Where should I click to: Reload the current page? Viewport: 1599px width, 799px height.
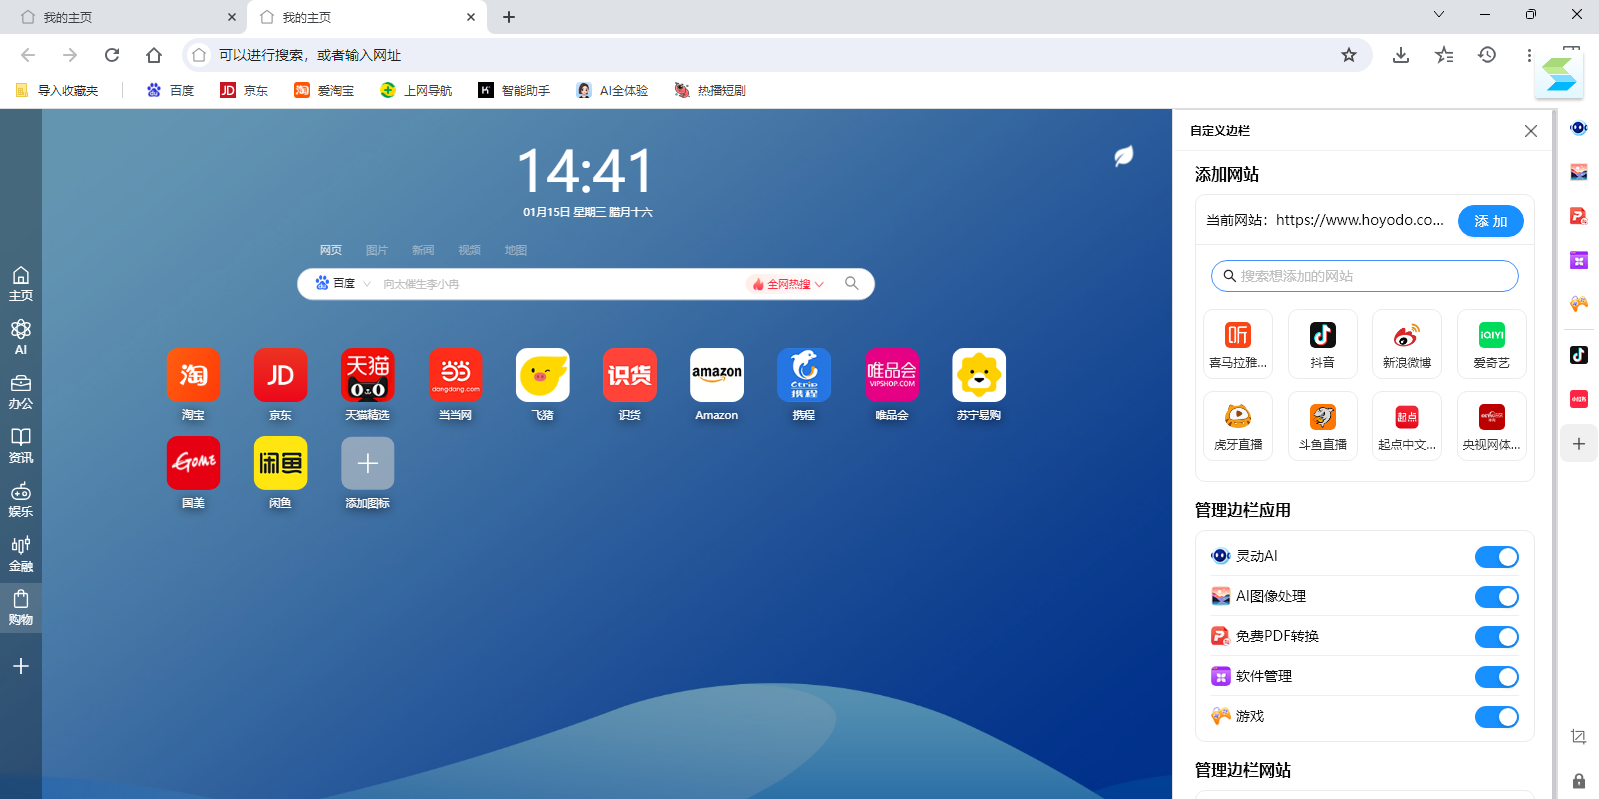click(112, 55)
